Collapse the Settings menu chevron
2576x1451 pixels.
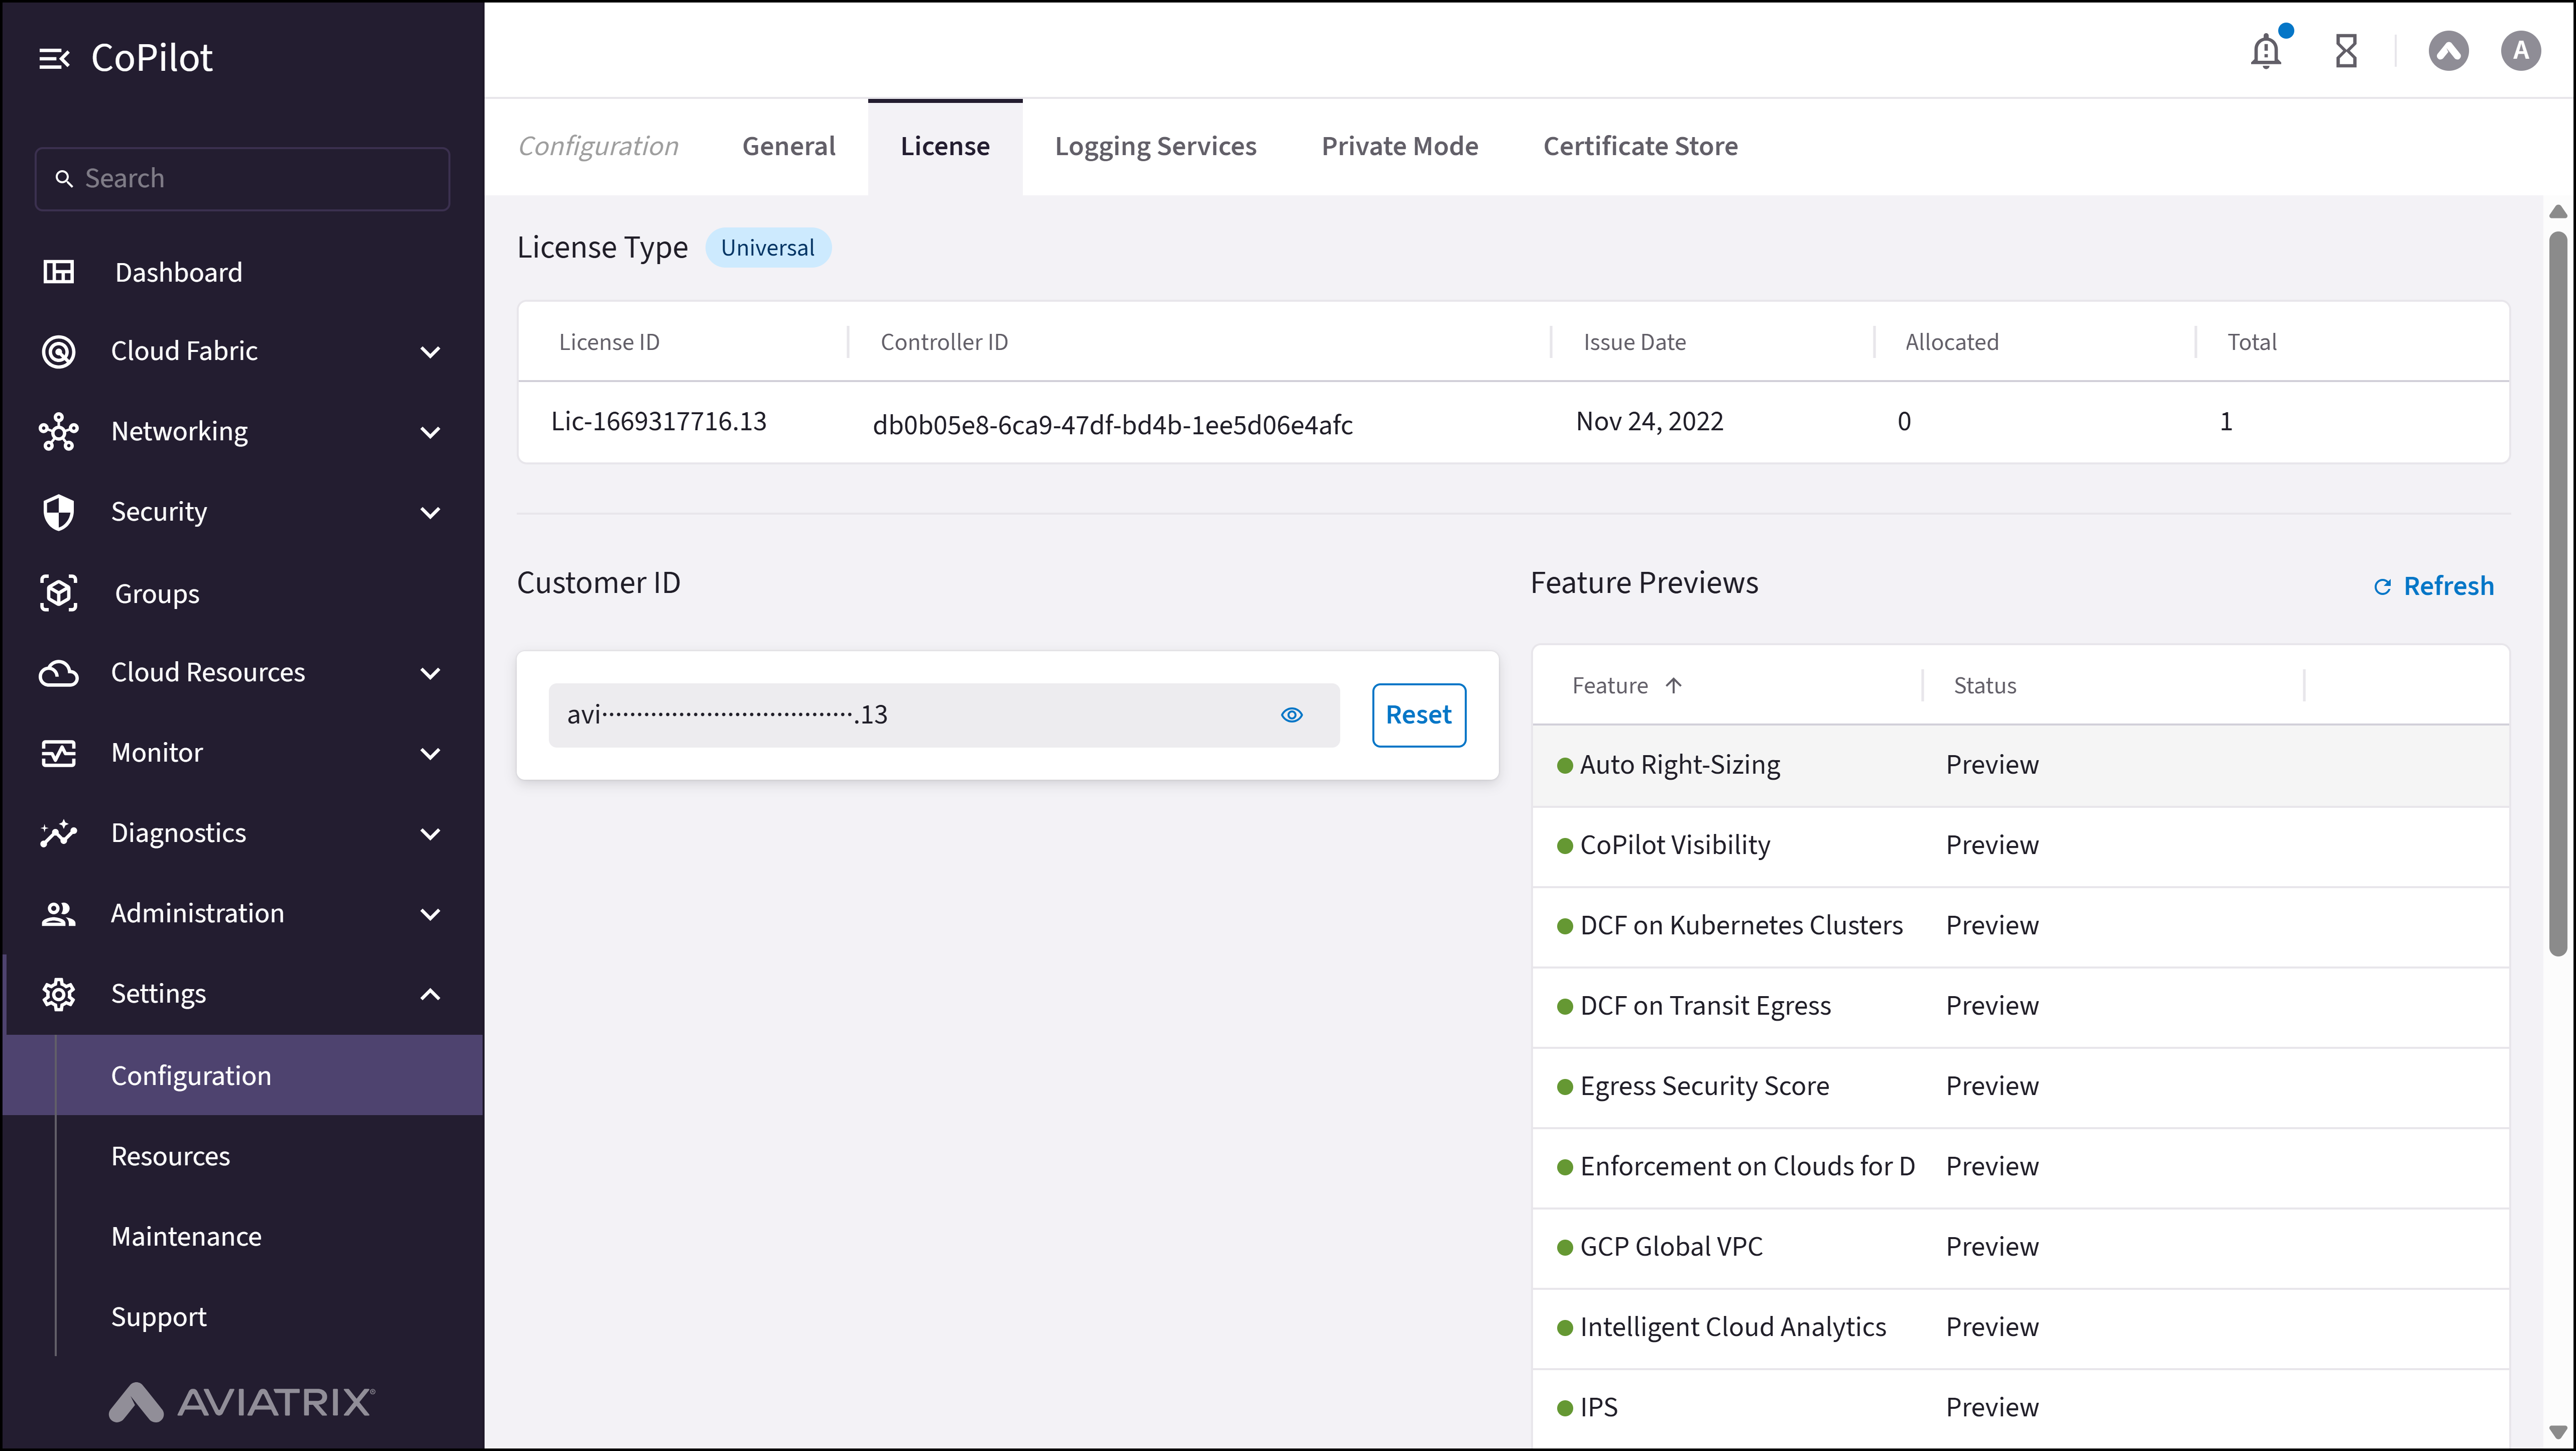click(x=430, y=994)
